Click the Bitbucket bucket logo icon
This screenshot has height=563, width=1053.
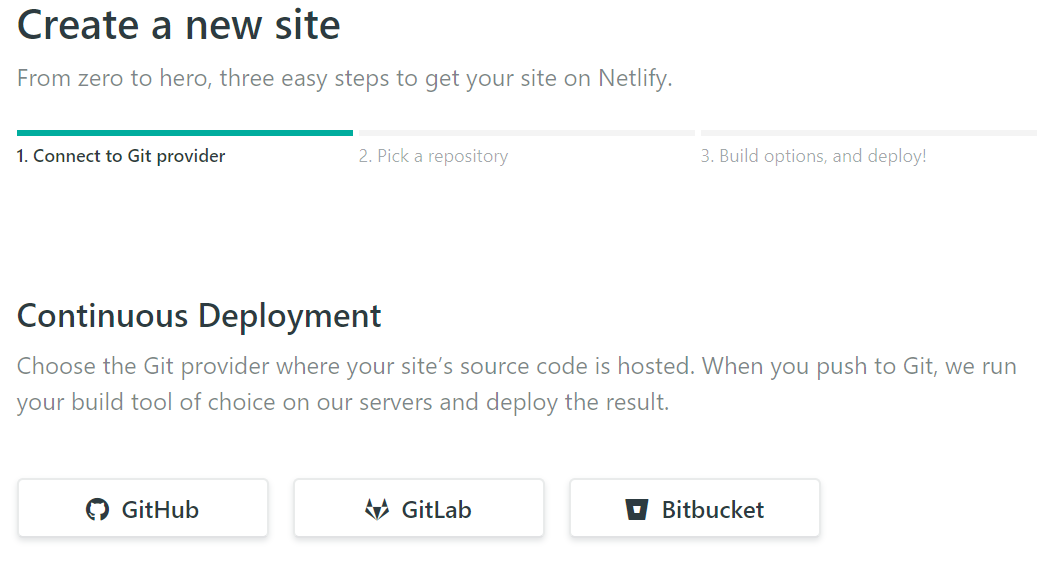(x=637, y=509)
